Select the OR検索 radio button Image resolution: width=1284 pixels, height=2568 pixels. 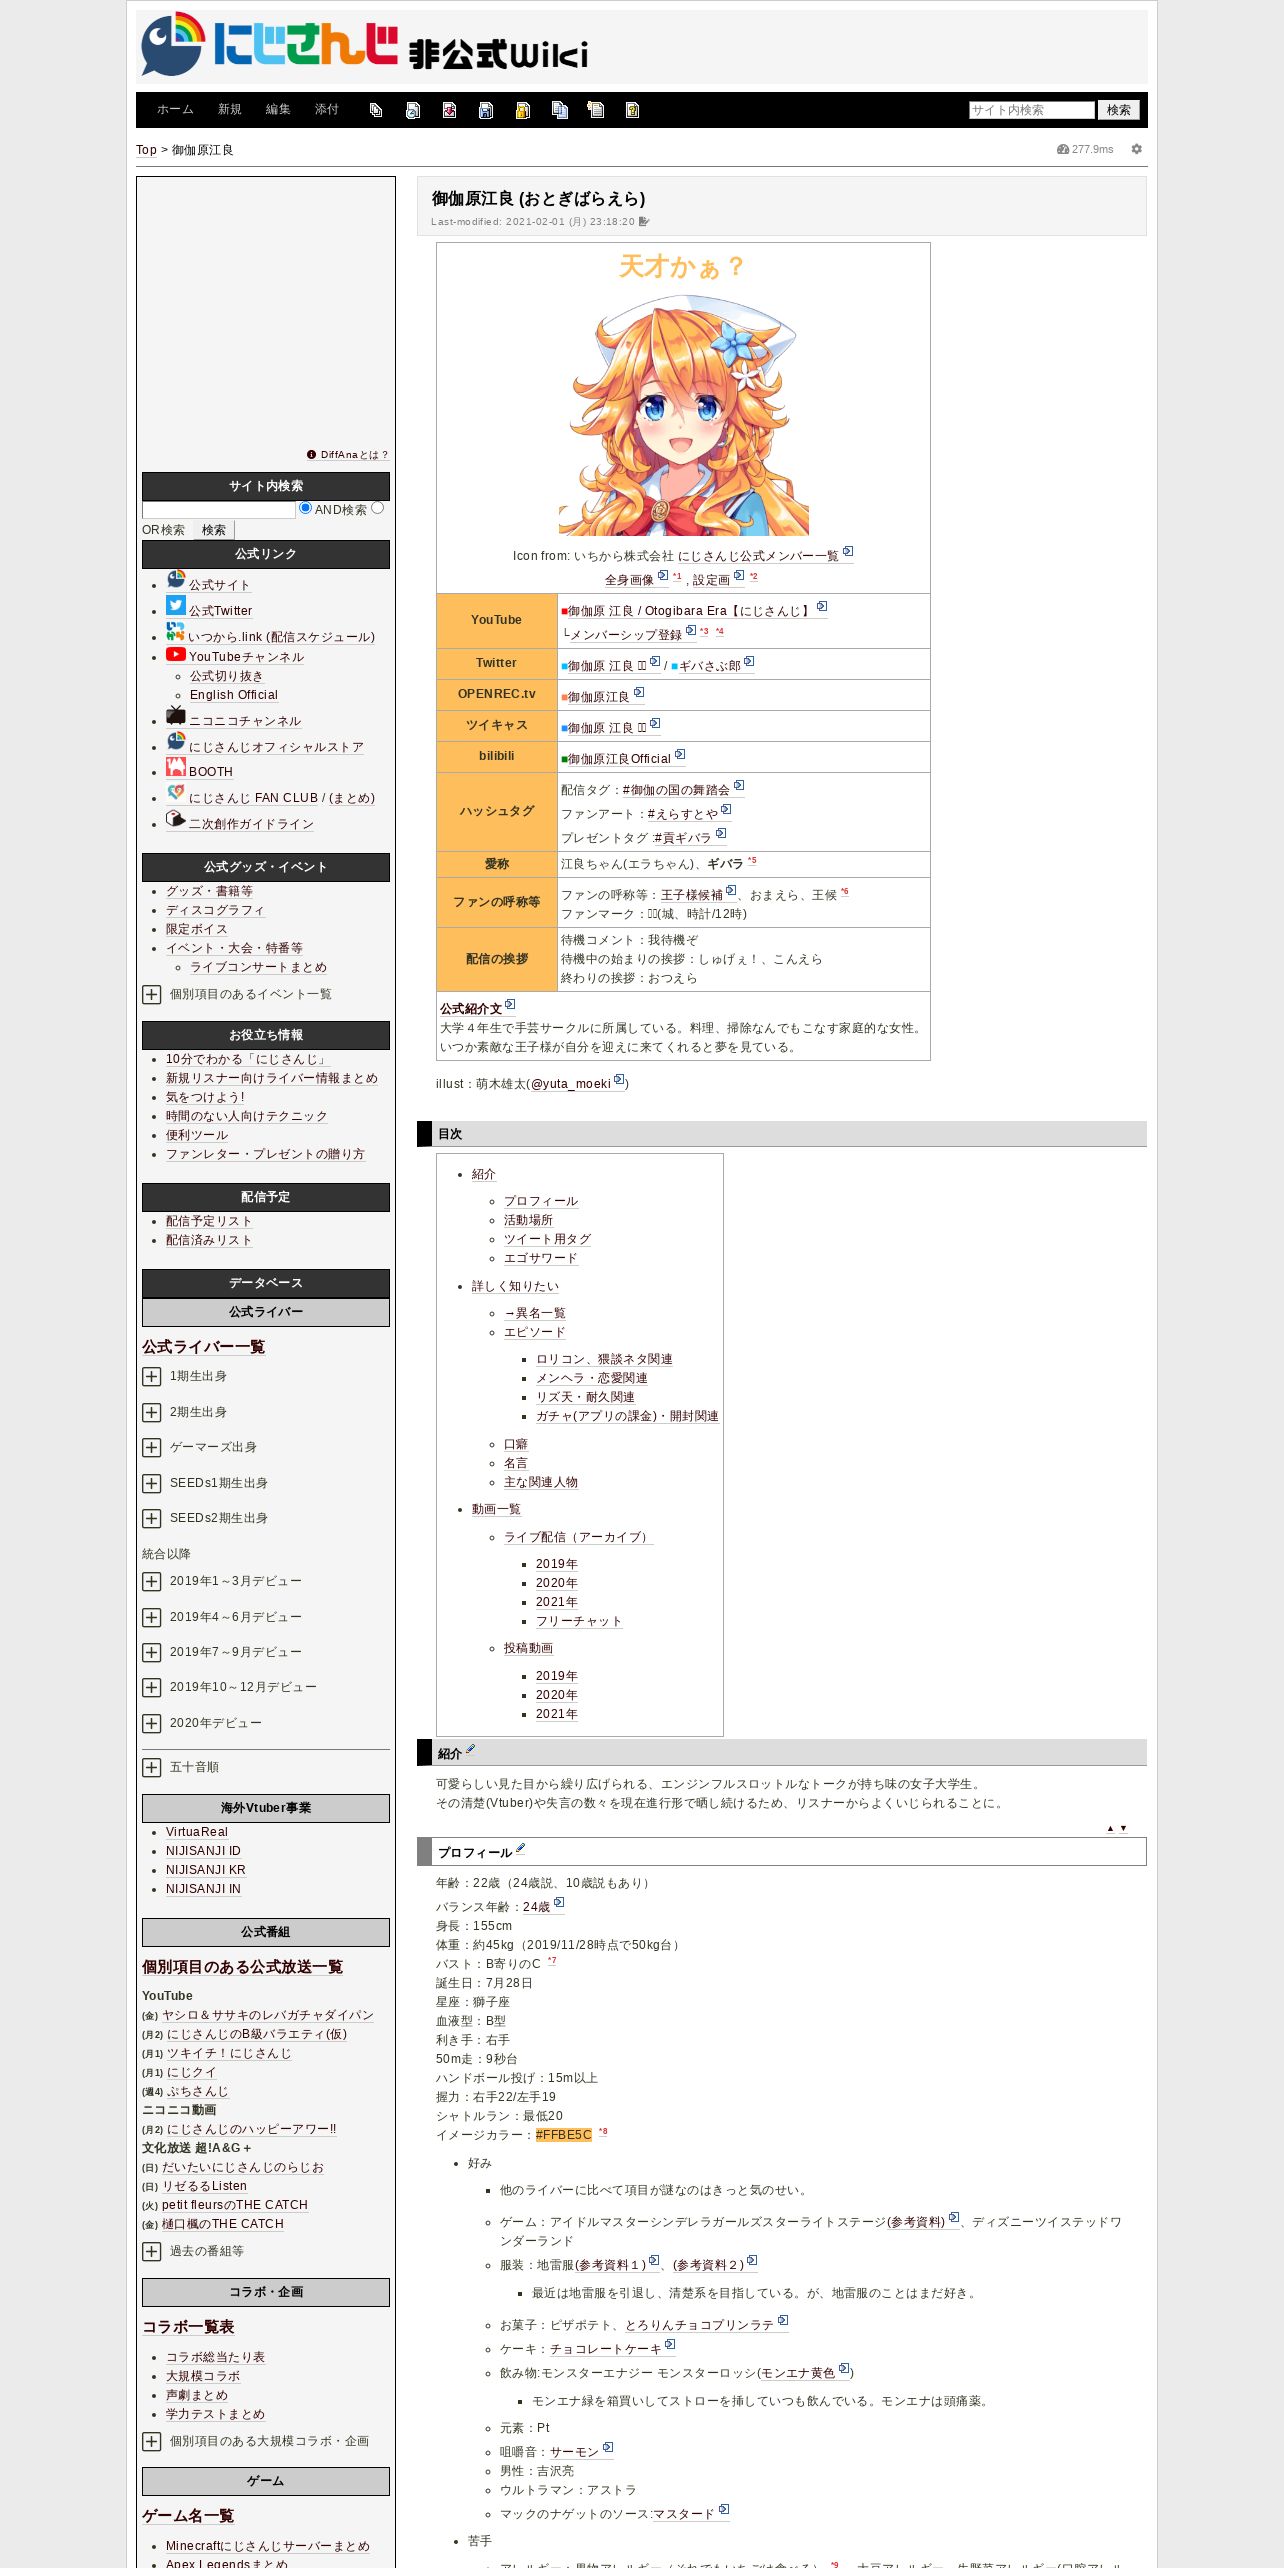pos(377,508)
